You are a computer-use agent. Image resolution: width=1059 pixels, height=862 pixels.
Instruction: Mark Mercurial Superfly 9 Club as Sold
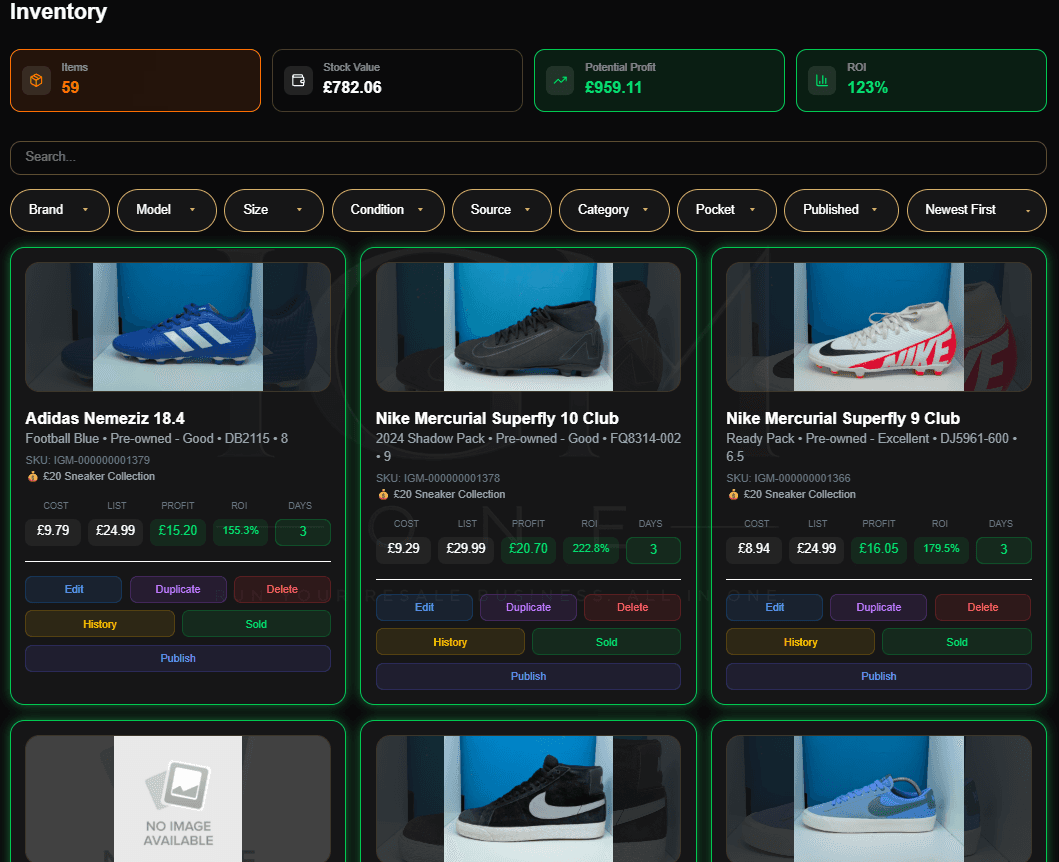click(957, 642)
